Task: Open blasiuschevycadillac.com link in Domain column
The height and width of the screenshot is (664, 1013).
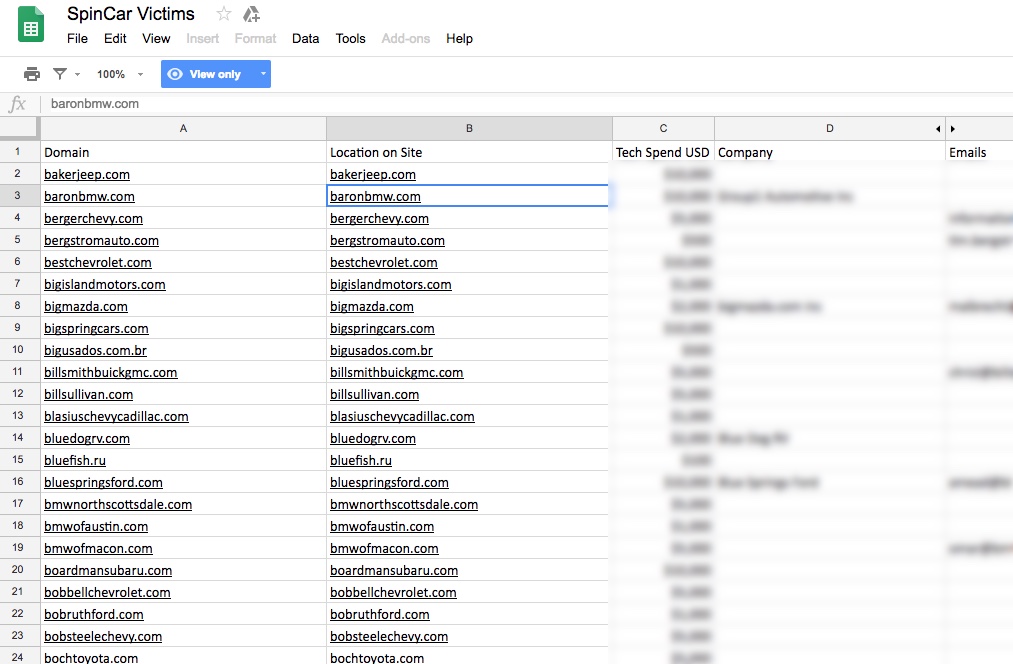Action: pyautogui.click(x=116, y=416)
